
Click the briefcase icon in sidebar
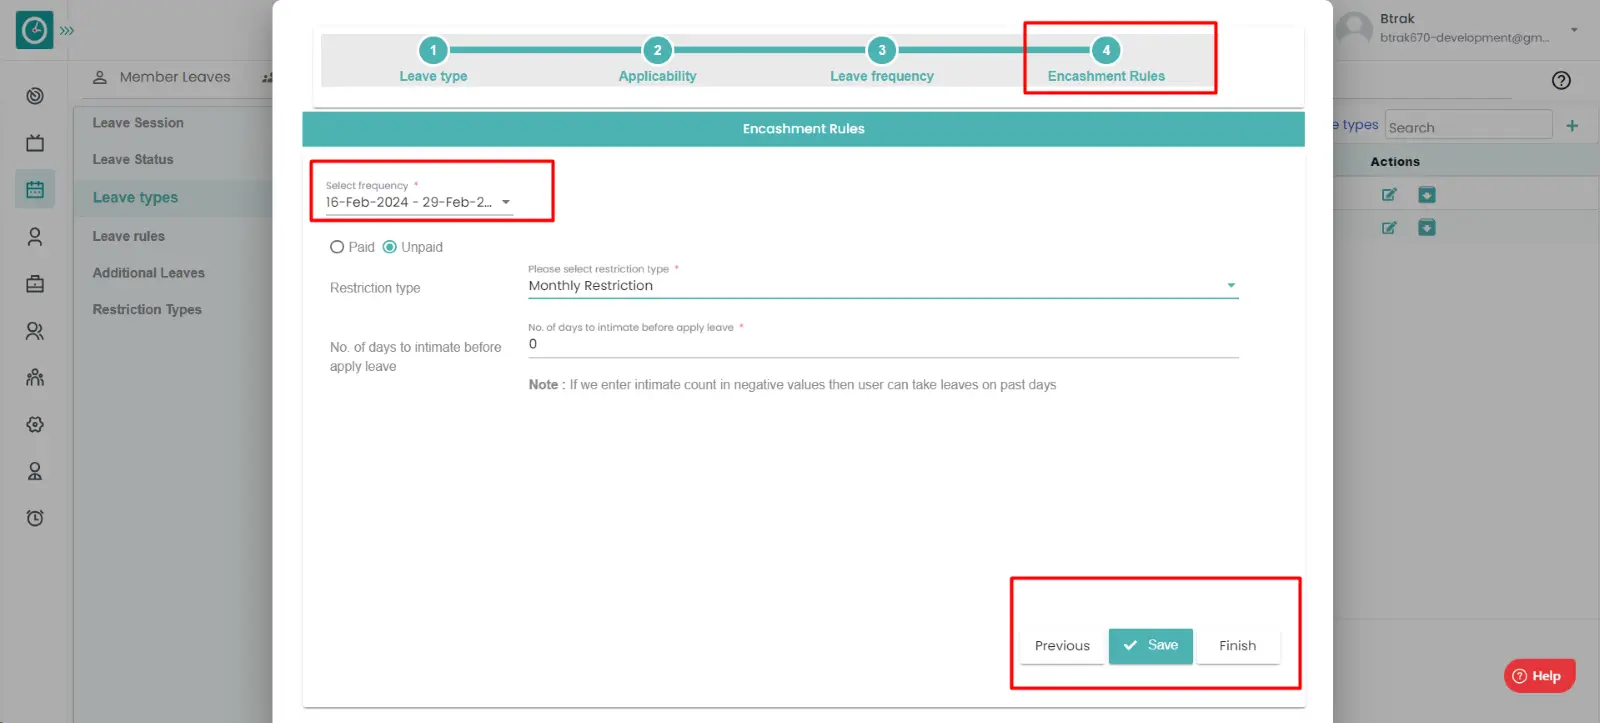(35, 284)
